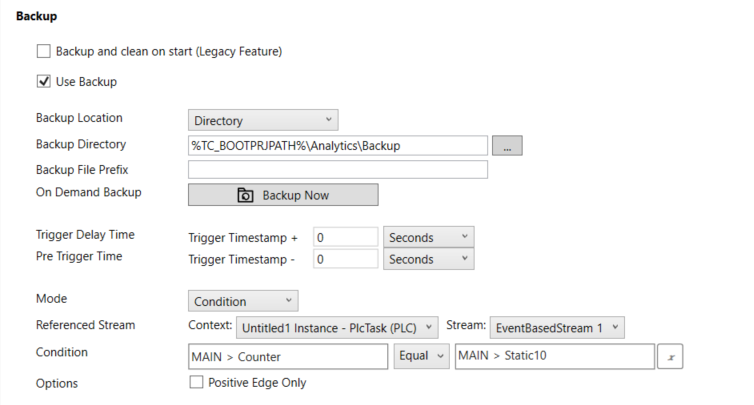Click the camera icon on Backup Now
754x405 pixels.
[x=245, y=195]
